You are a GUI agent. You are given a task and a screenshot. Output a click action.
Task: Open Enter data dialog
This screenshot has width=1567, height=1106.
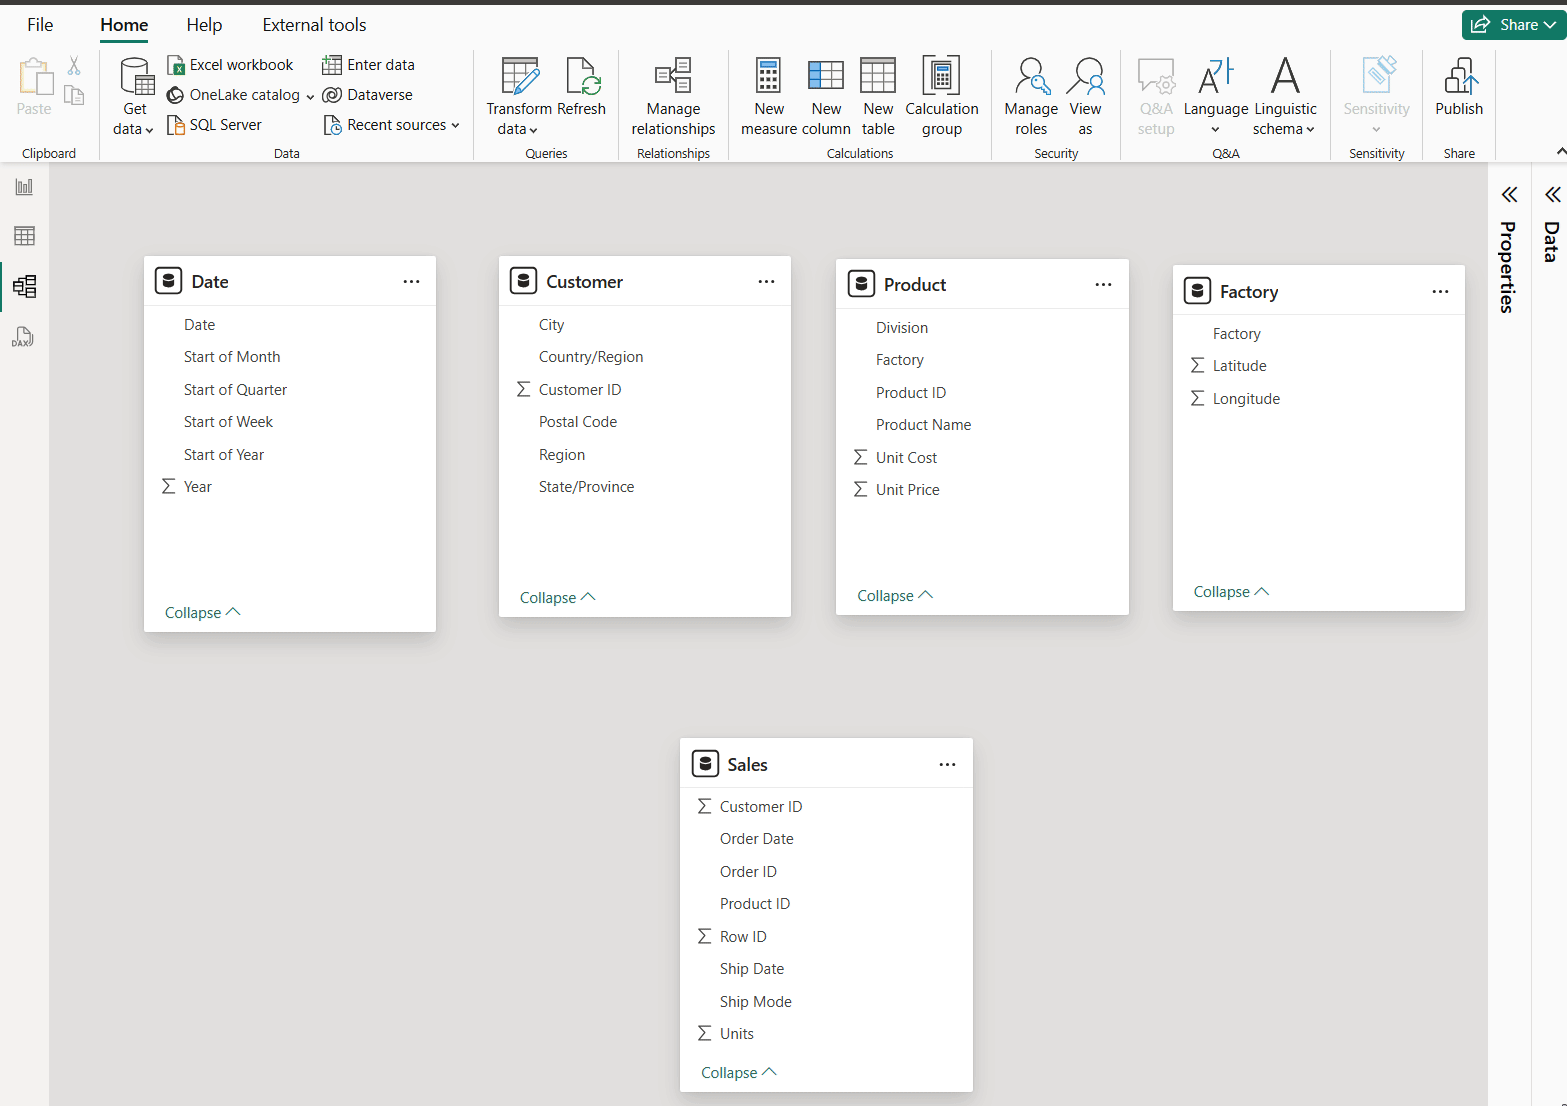(x=368, y=65)
